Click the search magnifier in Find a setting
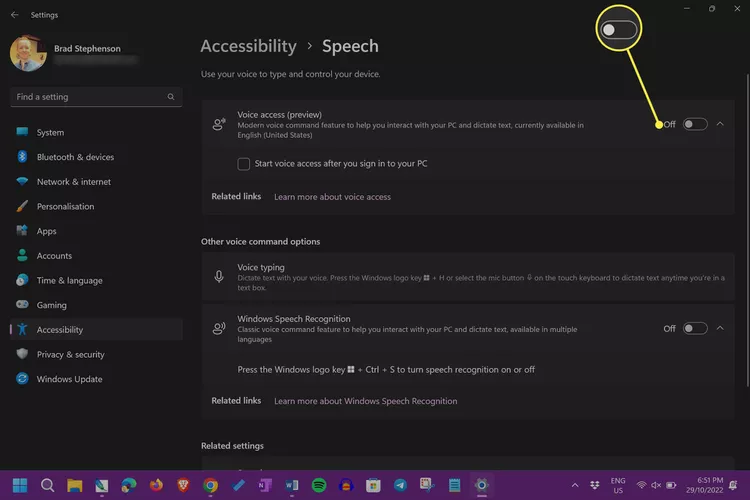 [171, 97]
